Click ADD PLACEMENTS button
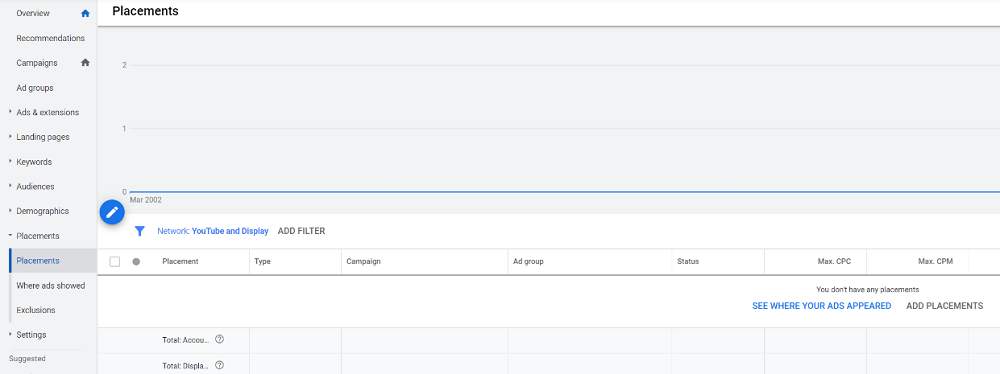Image resolution: width=1000 pixels, height=374 pixels. [945, 306]
